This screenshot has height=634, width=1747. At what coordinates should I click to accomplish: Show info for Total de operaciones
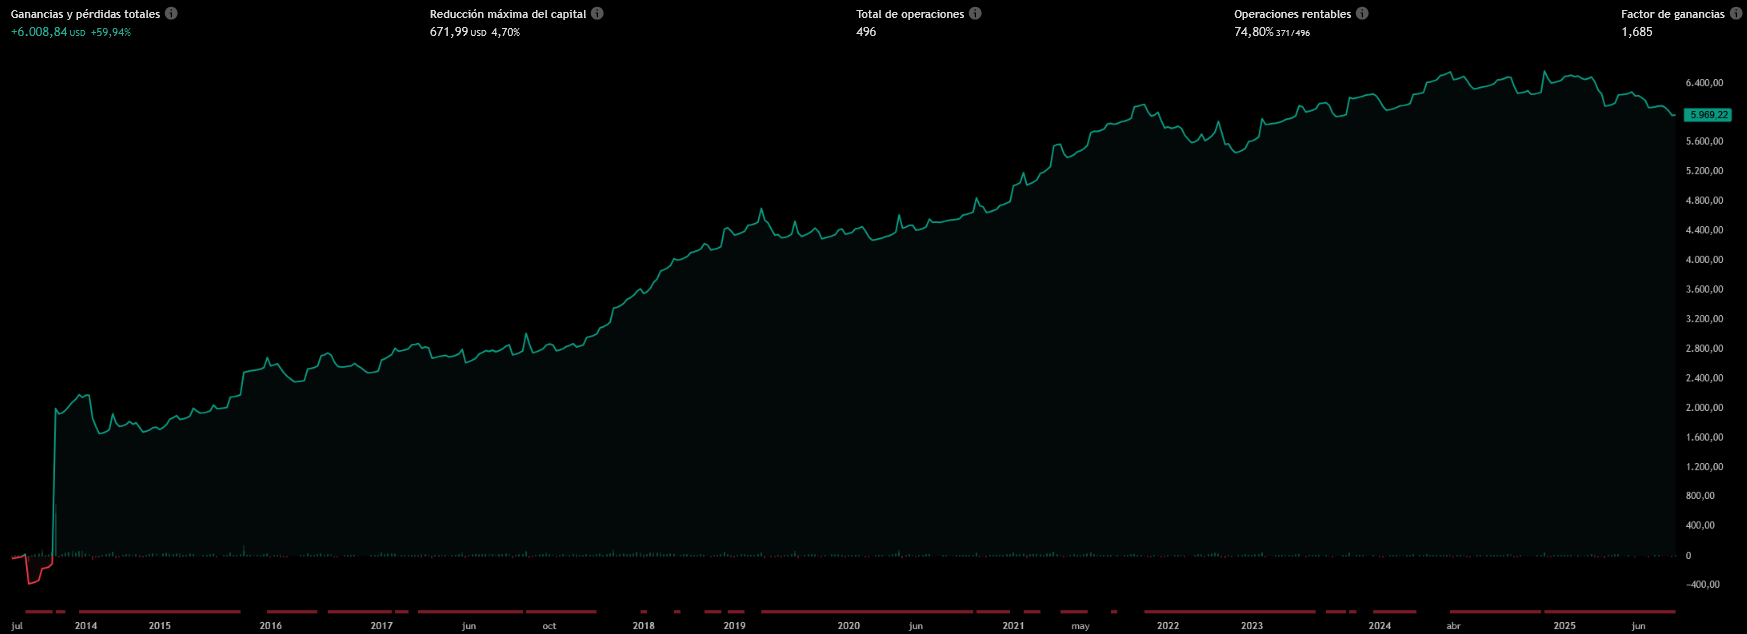975,14
